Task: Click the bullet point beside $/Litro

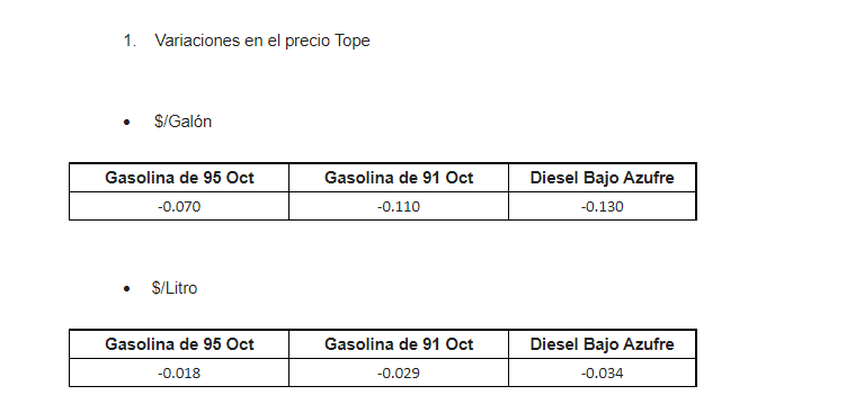Action: coord(127,289)
